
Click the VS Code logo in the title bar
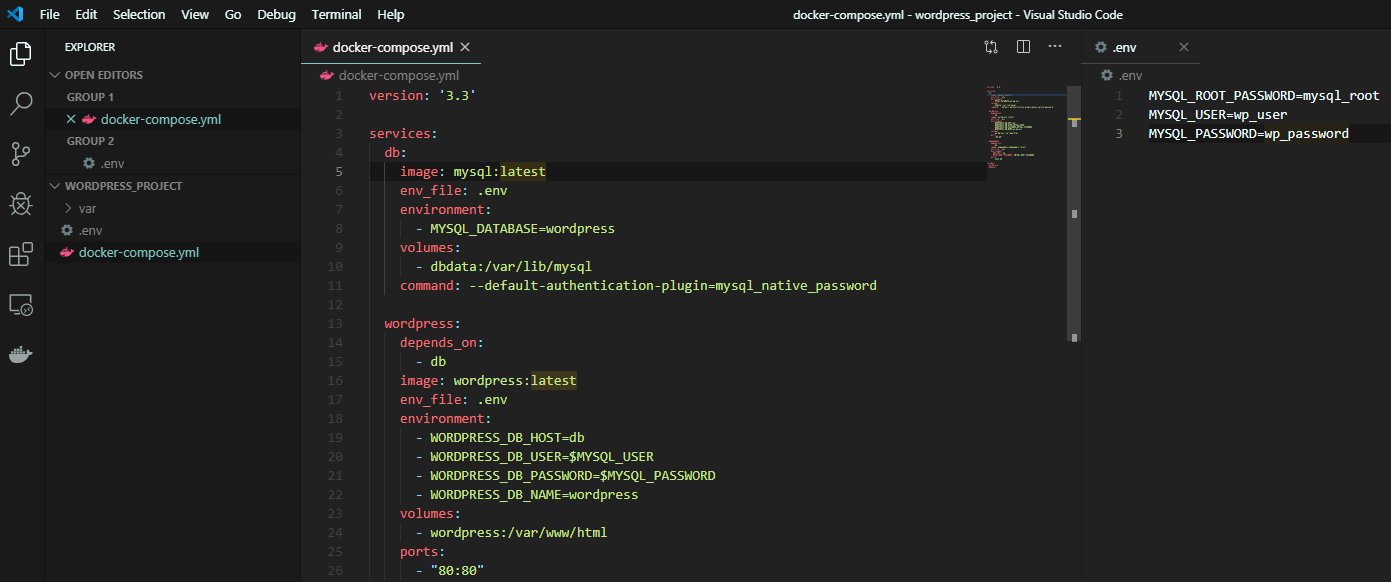[15, 14]
